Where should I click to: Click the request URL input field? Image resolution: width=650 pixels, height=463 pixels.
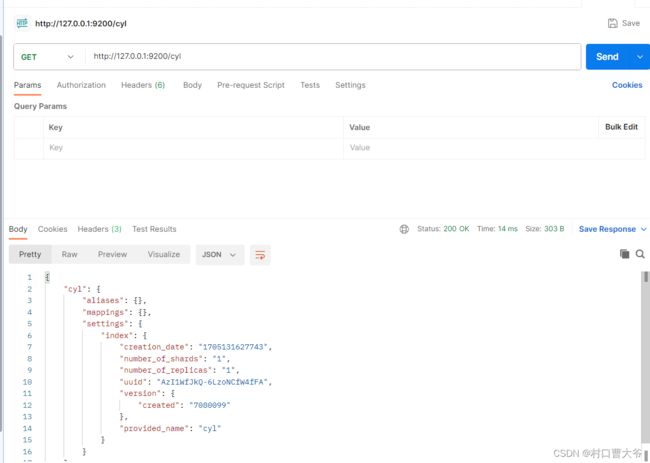(x=333, y=57)
